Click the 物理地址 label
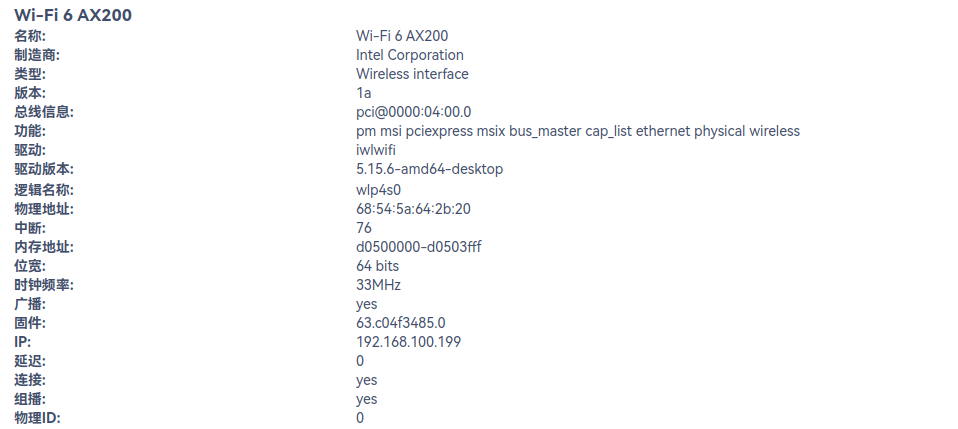 (x=44, y=209)
